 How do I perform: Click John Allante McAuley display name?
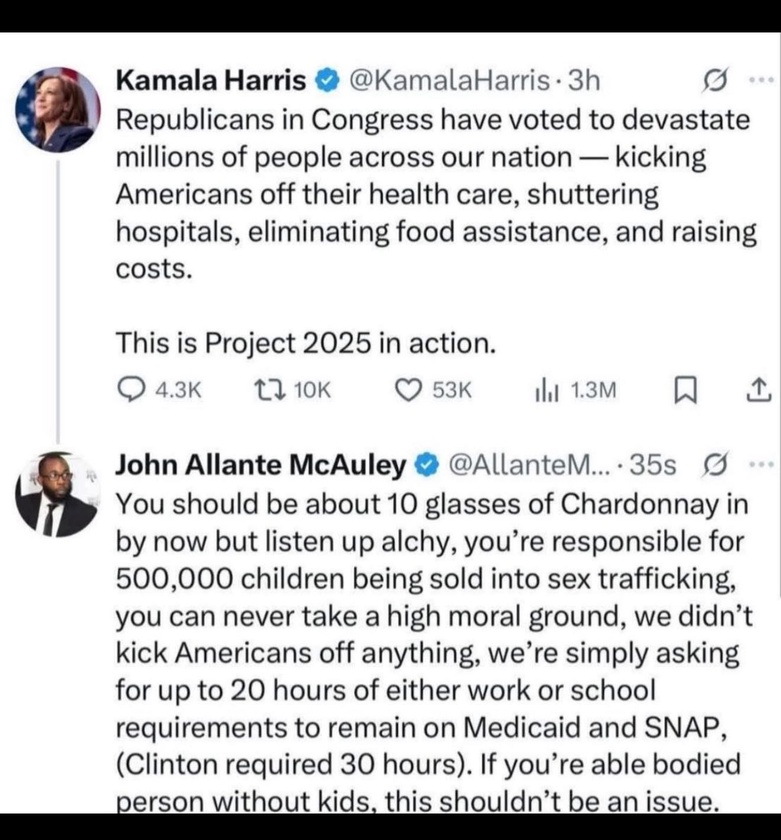click(261, 465)
